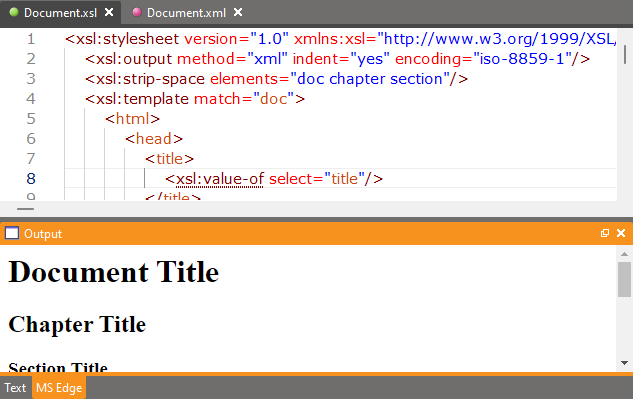This screenshot has height=399, width=633.
Task: Close the Document.xsl tab
Action: point(109,13)
